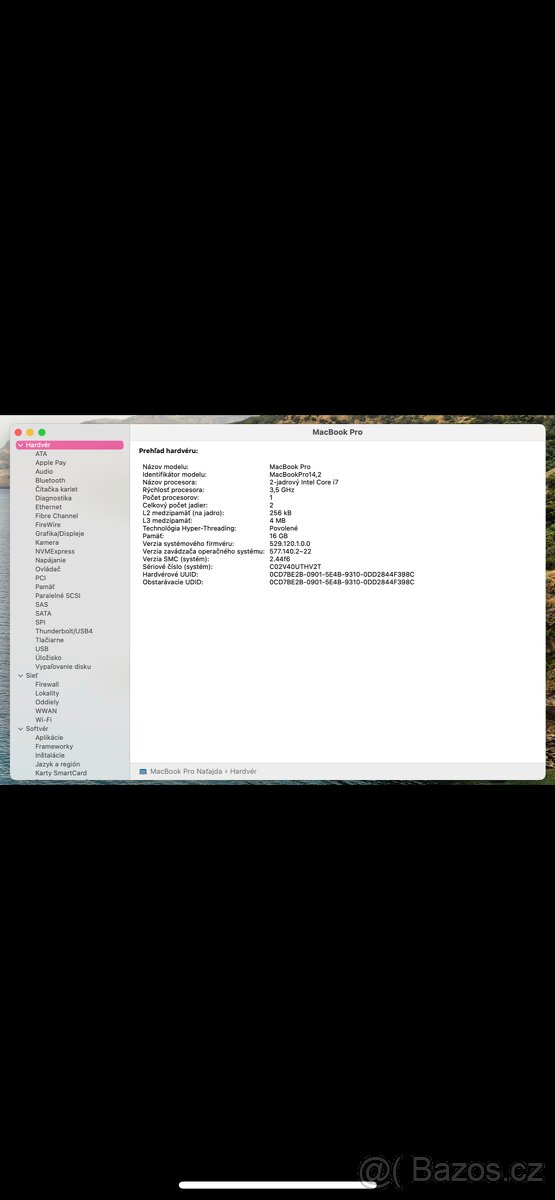Click the firmware version 529.120.1.0.0
Image resolution: width=555 pixels, height=1200 pixels.
click(x=290, y=544)
